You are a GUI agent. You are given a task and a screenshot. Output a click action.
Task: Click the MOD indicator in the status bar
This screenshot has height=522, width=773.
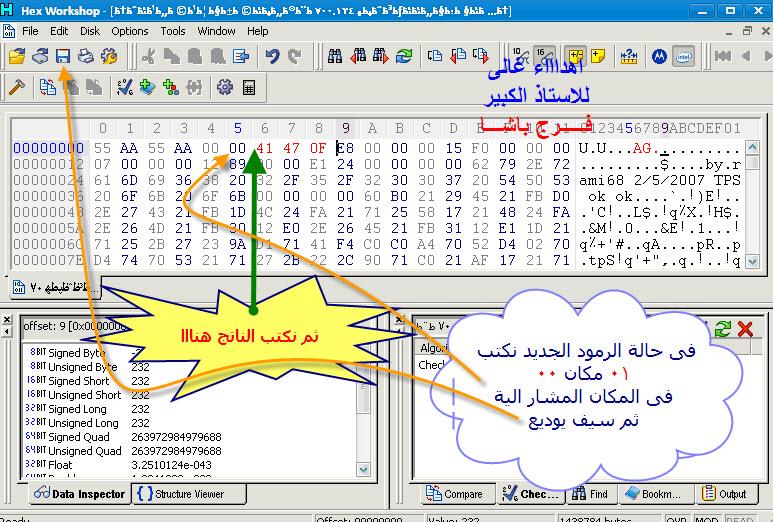706,520
